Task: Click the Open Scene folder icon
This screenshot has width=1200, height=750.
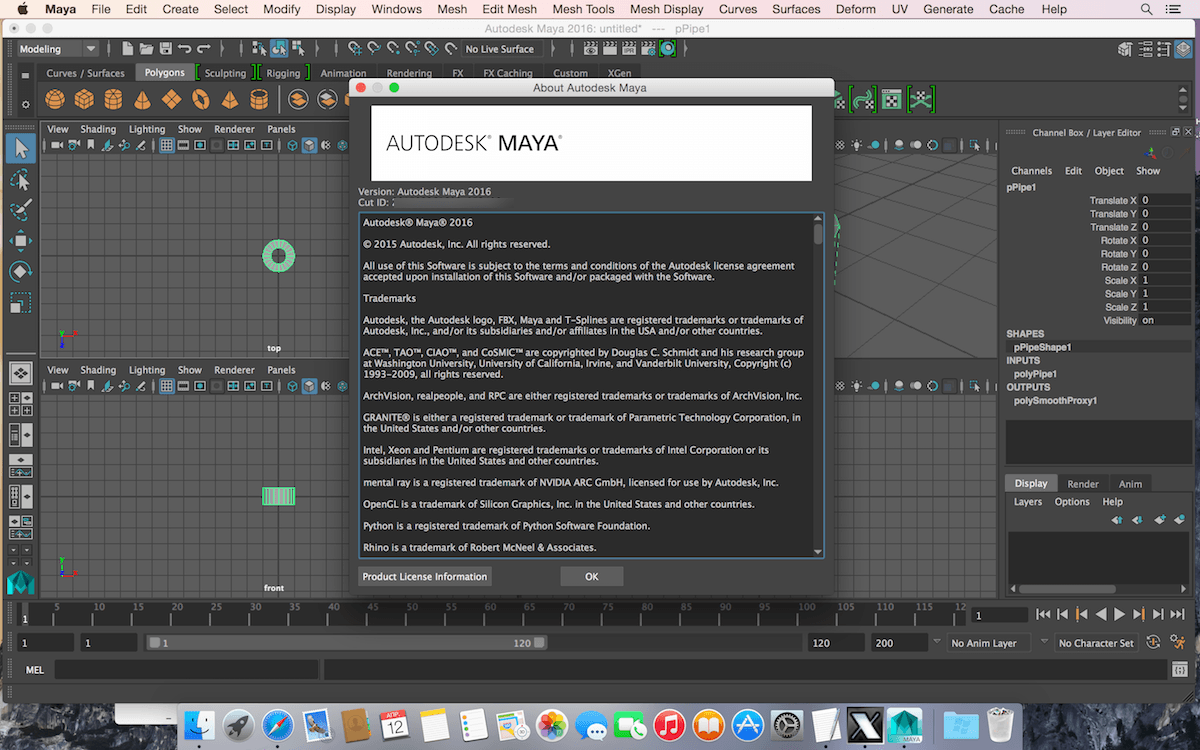Action: click(x=146, y=48)
